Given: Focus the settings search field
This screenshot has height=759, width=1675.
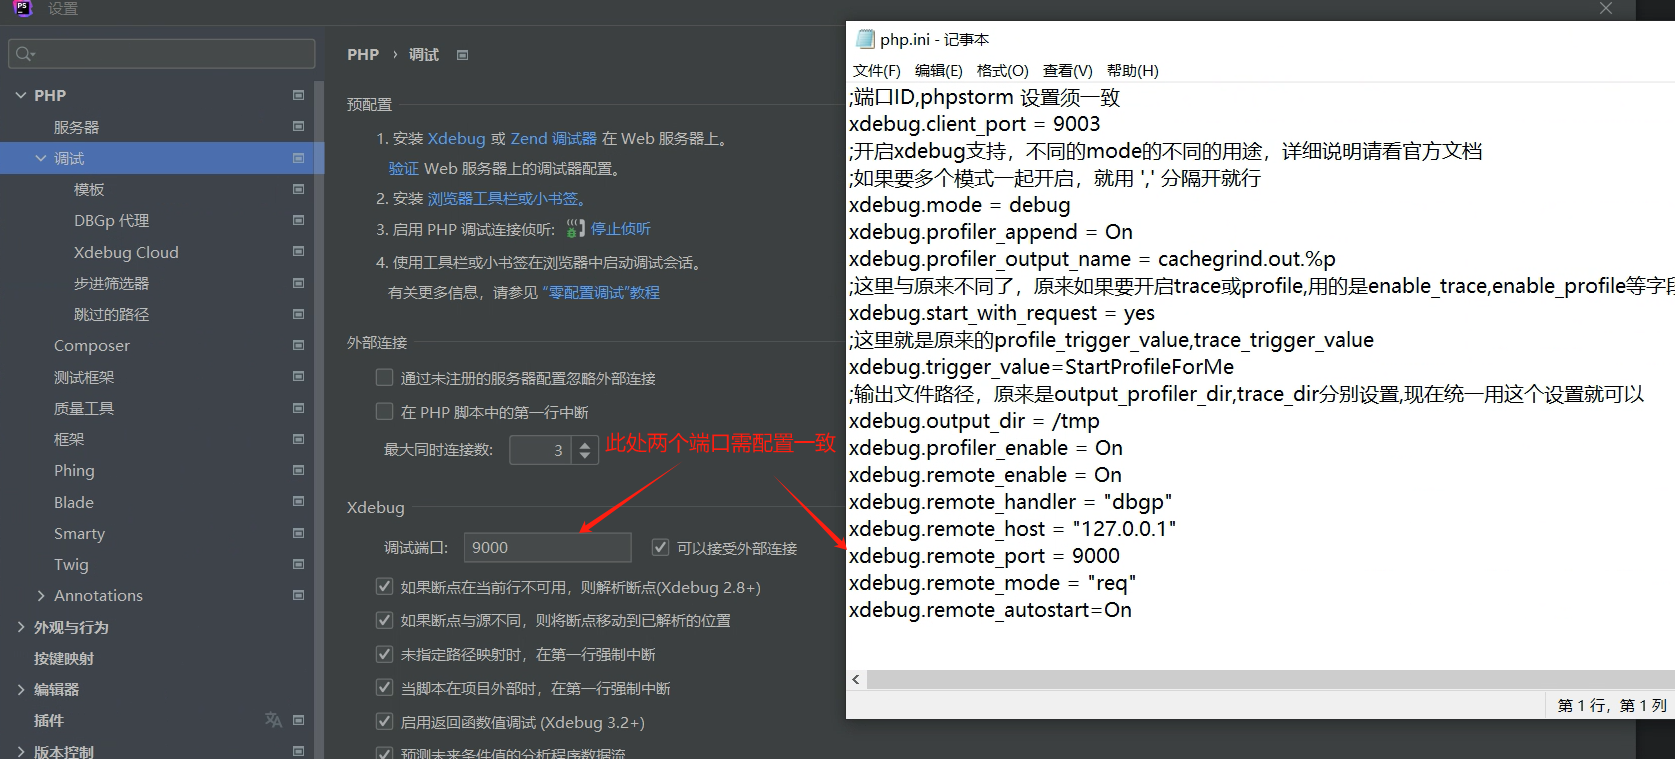Looking at the screenshot, I should point(162,53).
